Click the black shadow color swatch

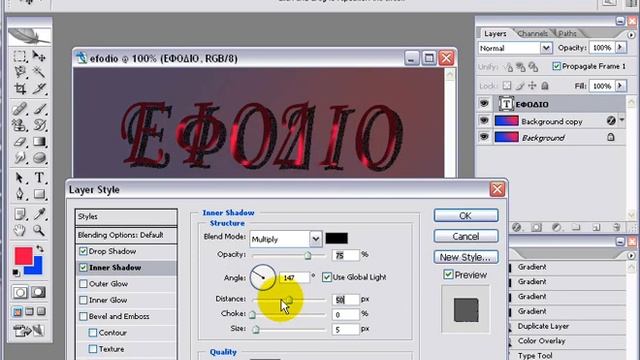pos(336,238)
